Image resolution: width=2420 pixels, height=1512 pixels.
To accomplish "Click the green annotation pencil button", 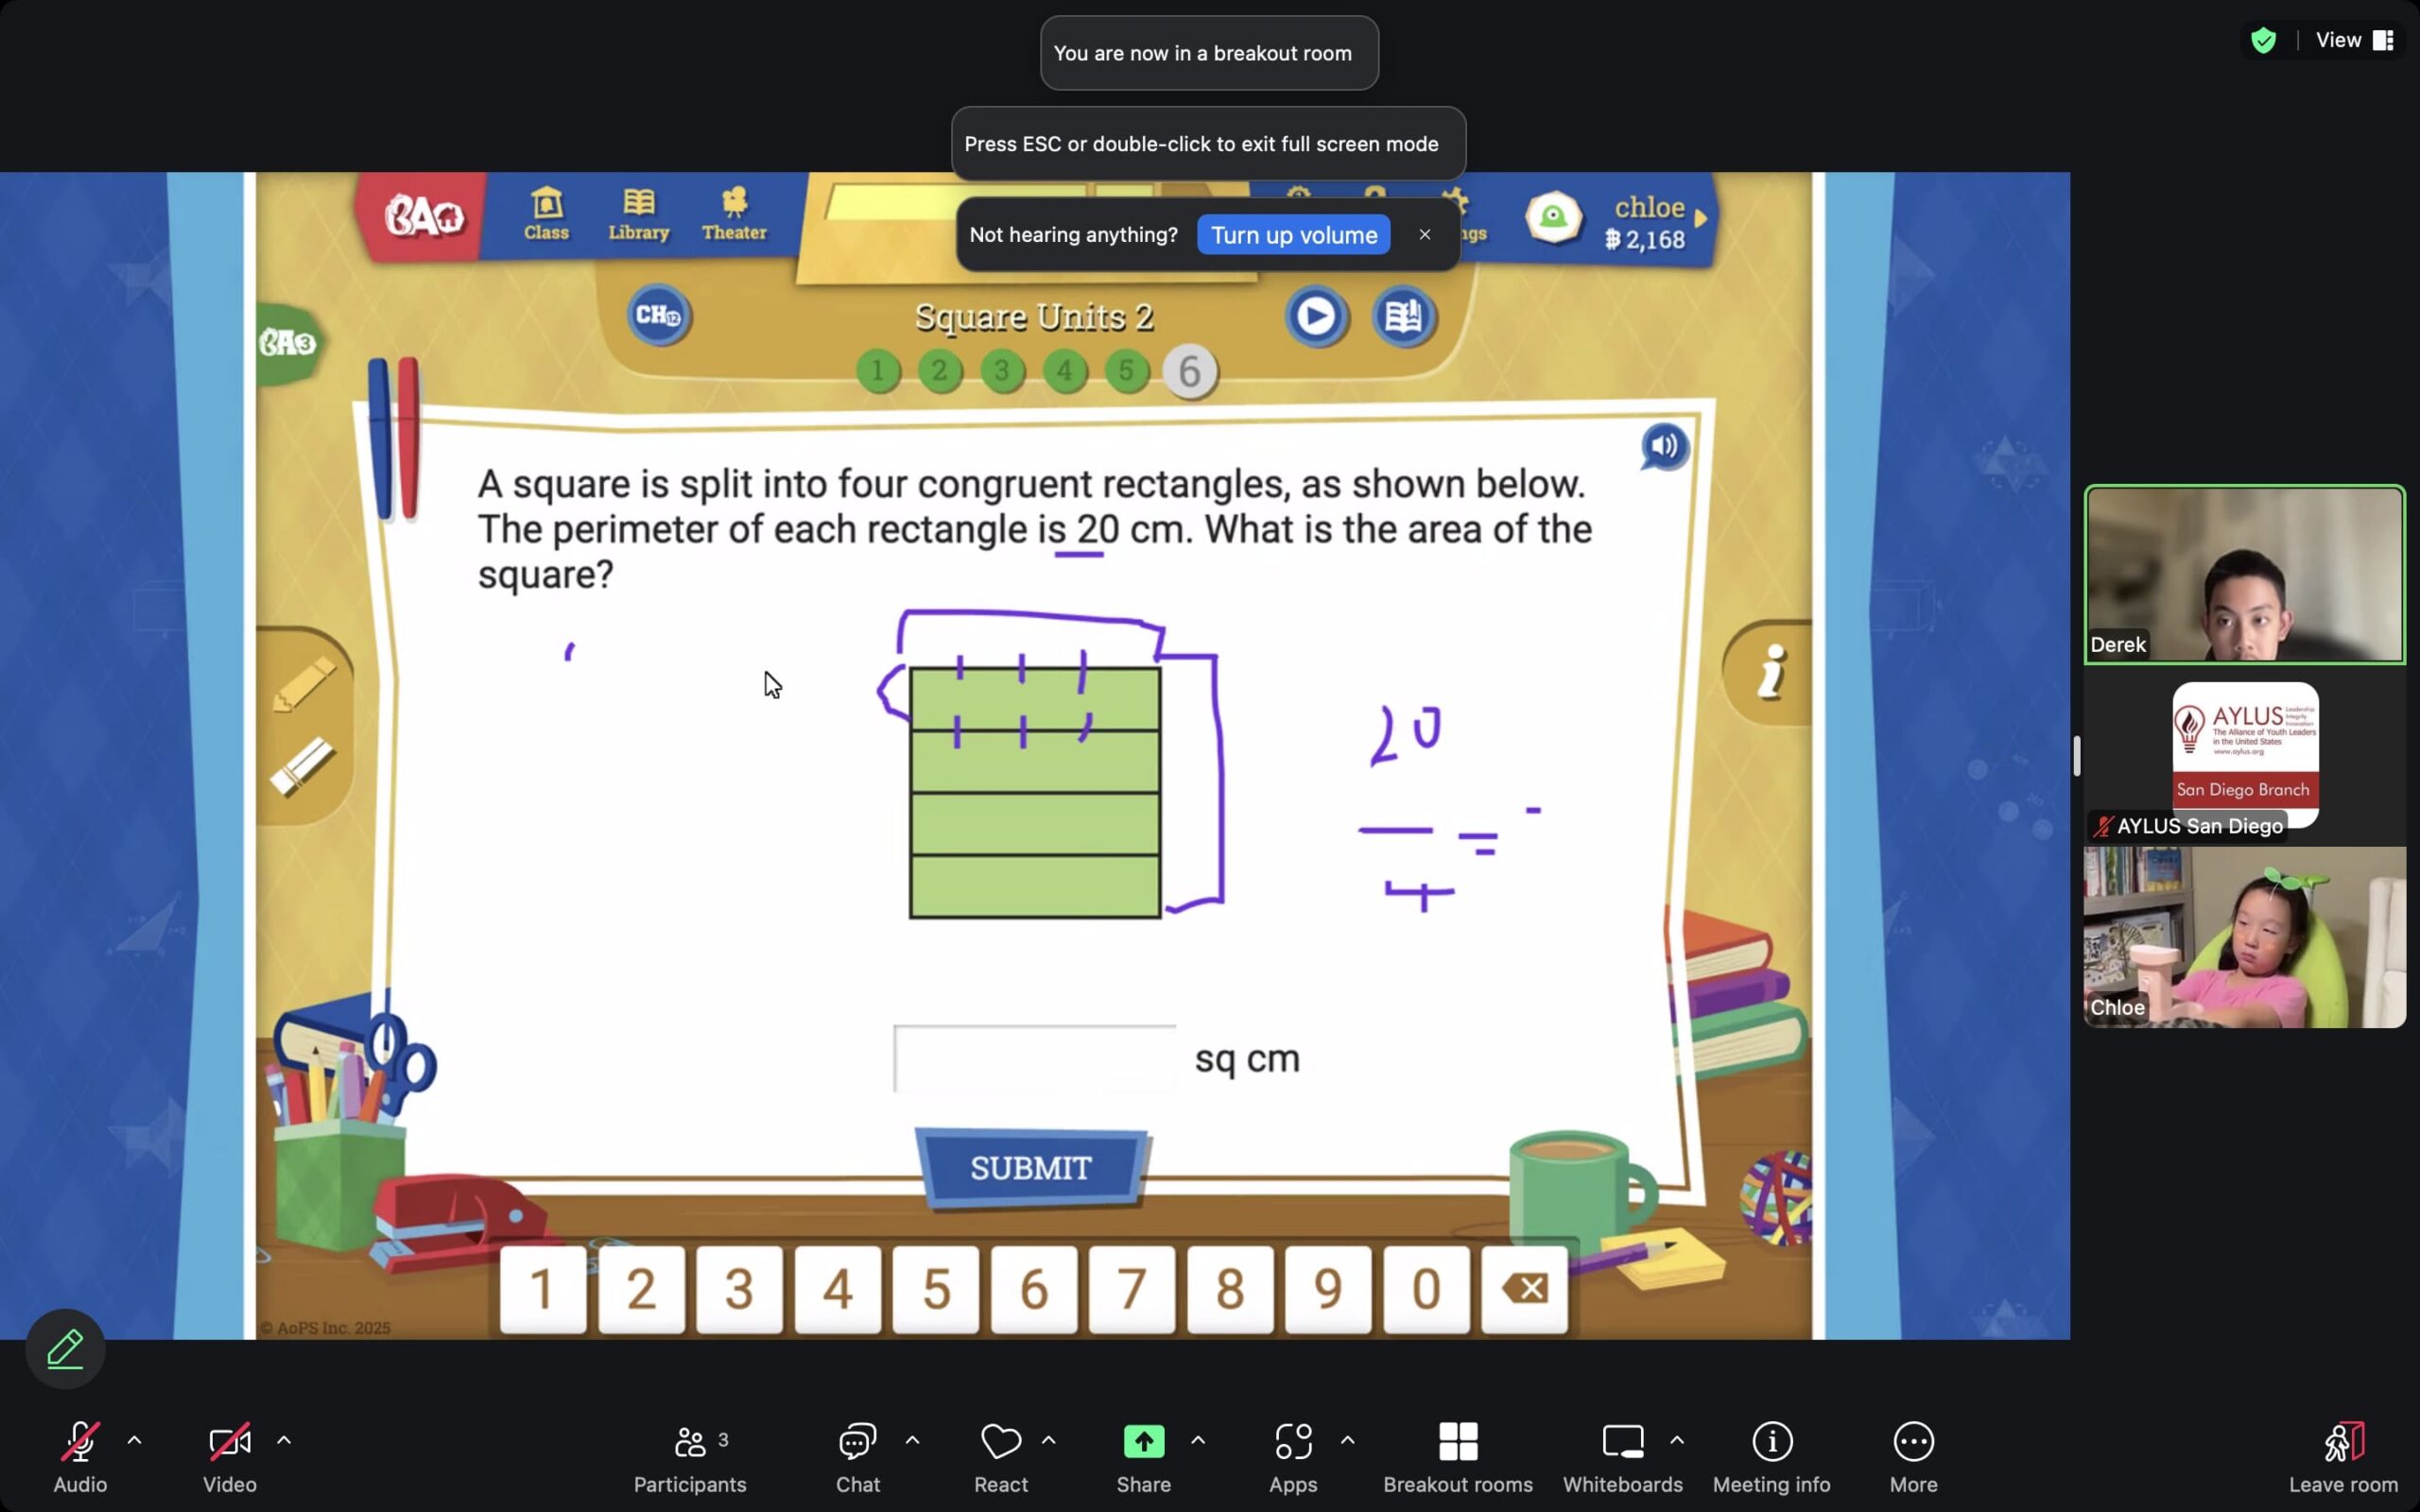I will point(65,1349).
